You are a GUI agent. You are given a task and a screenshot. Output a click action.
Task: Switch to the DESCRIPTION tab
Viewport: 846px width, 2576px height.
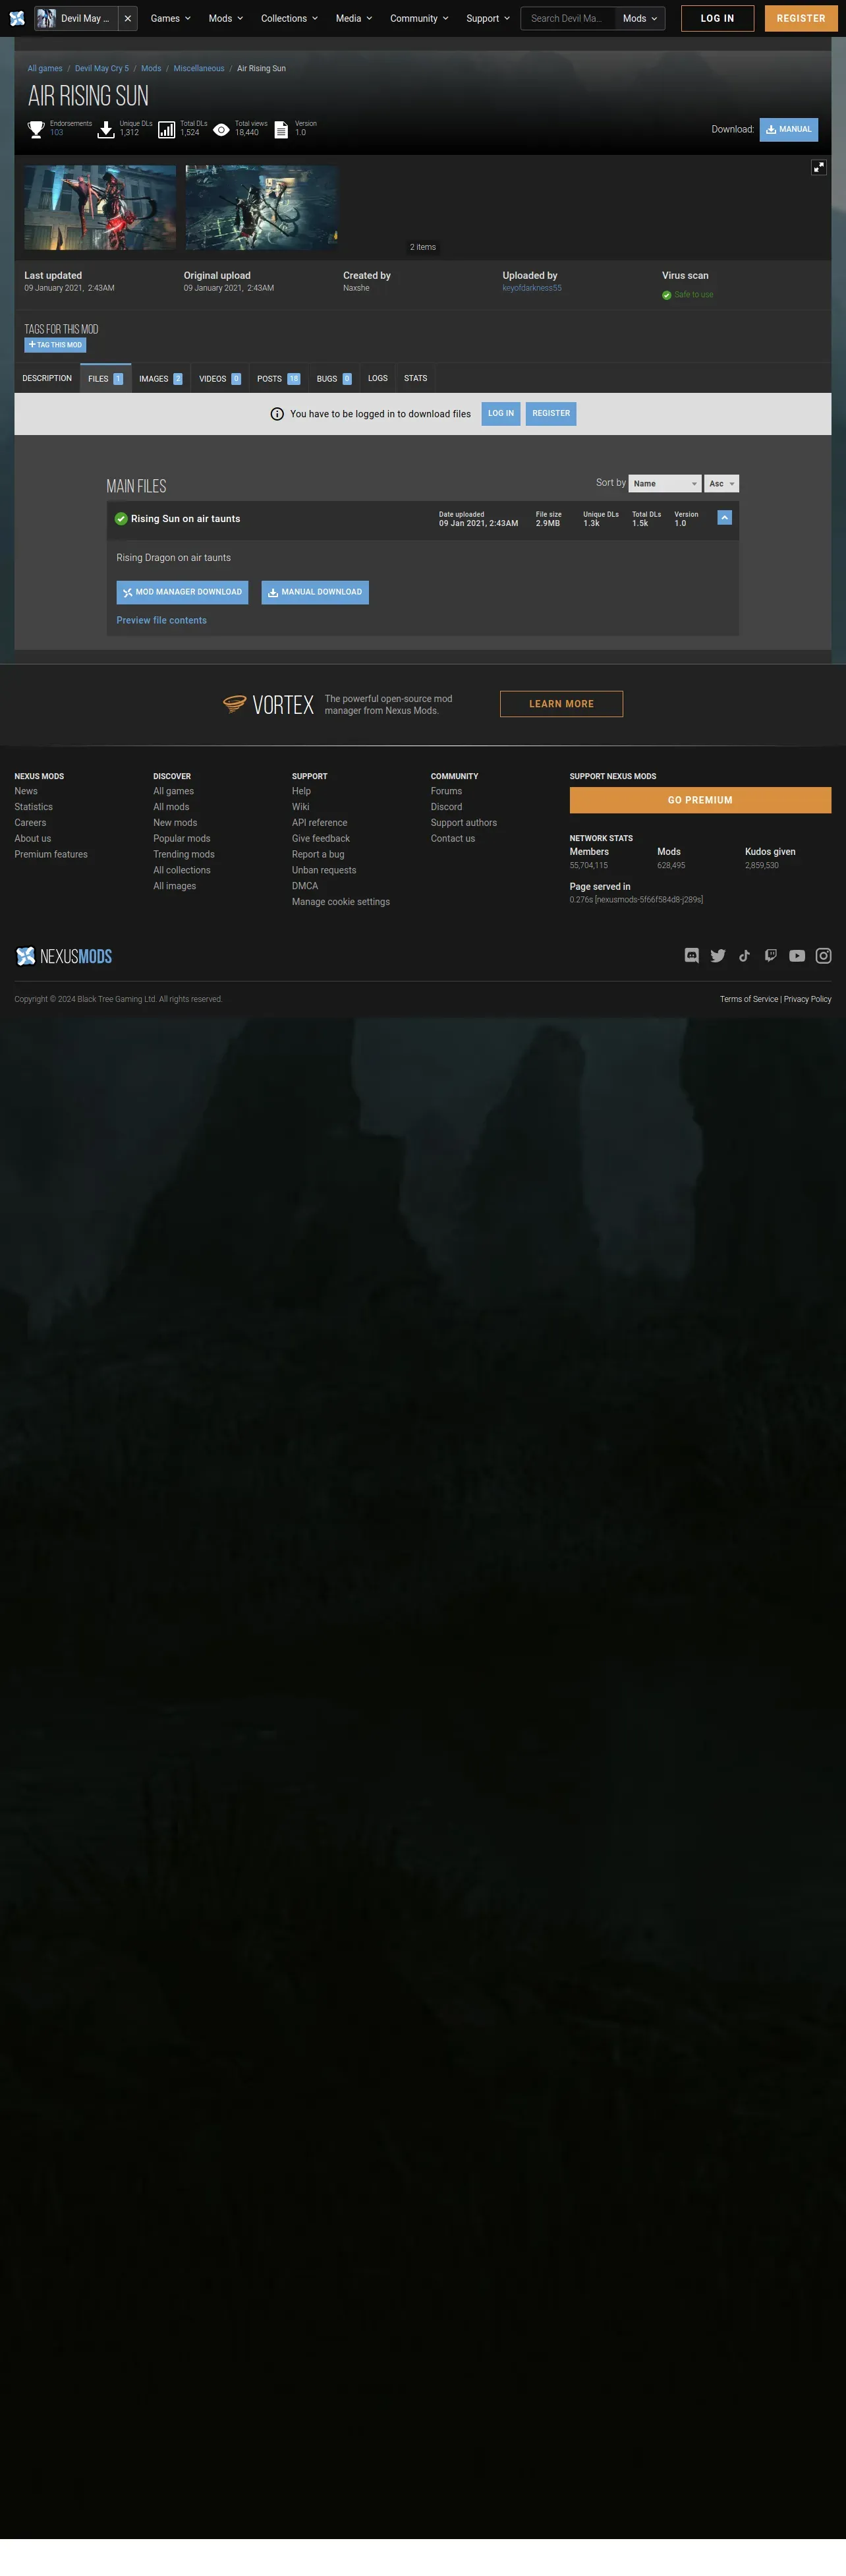47,378
